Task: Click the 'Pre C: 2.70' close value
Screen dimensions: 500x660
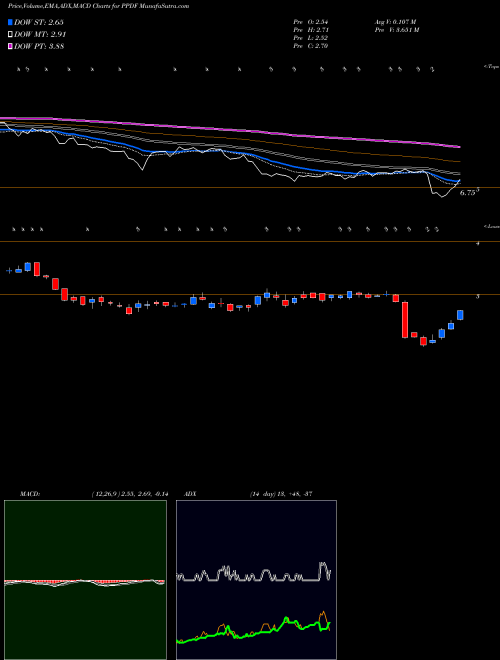Action: coord(311,46)
